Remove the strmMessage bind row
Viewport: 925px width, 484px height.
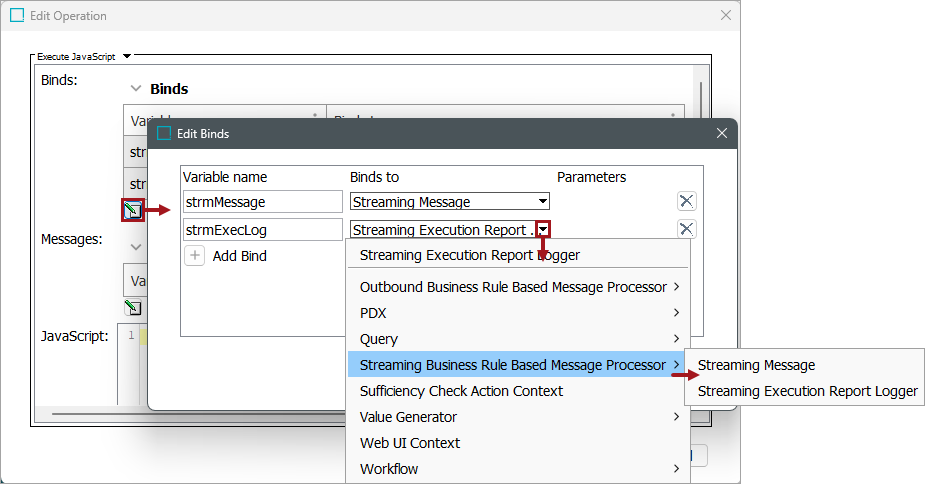pos(686,201)
